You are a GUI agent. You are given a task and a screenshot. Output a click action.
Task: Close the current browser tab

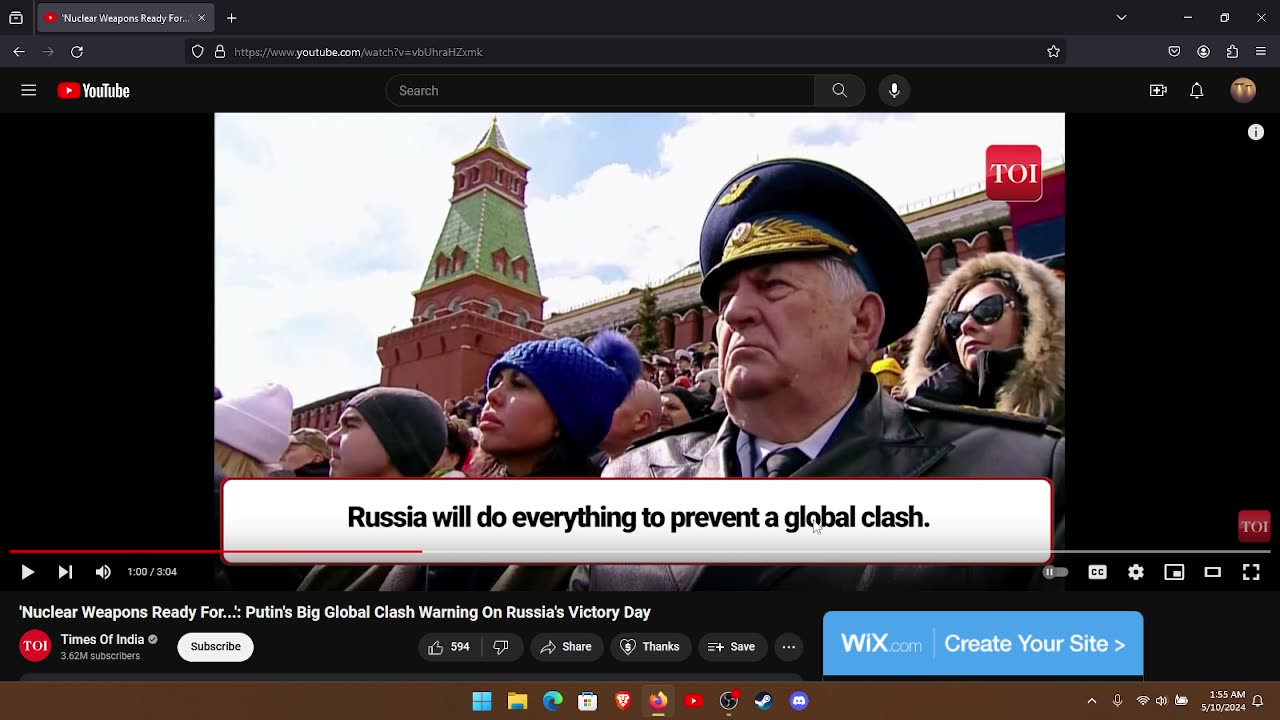[x=201, y=18]
